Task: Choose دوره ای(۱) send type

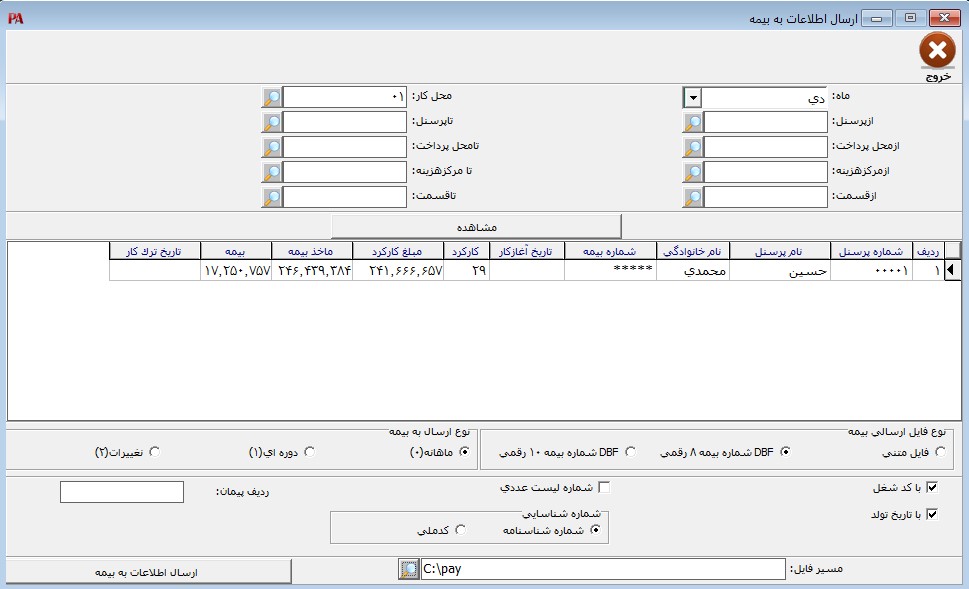Action: click(309, 452)
